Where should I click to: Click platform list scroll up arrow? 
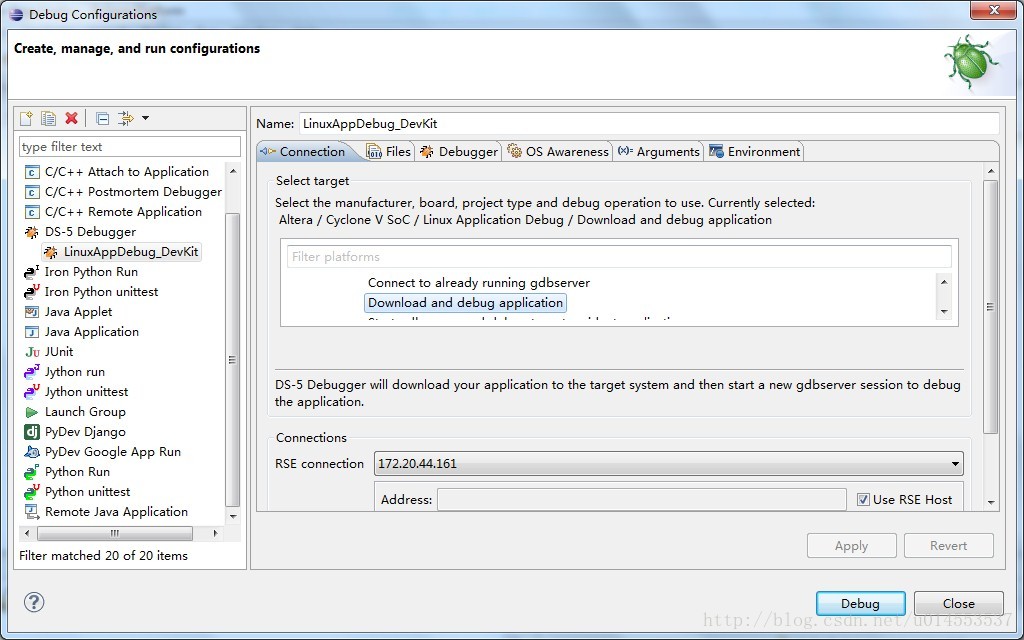(944, 281)
